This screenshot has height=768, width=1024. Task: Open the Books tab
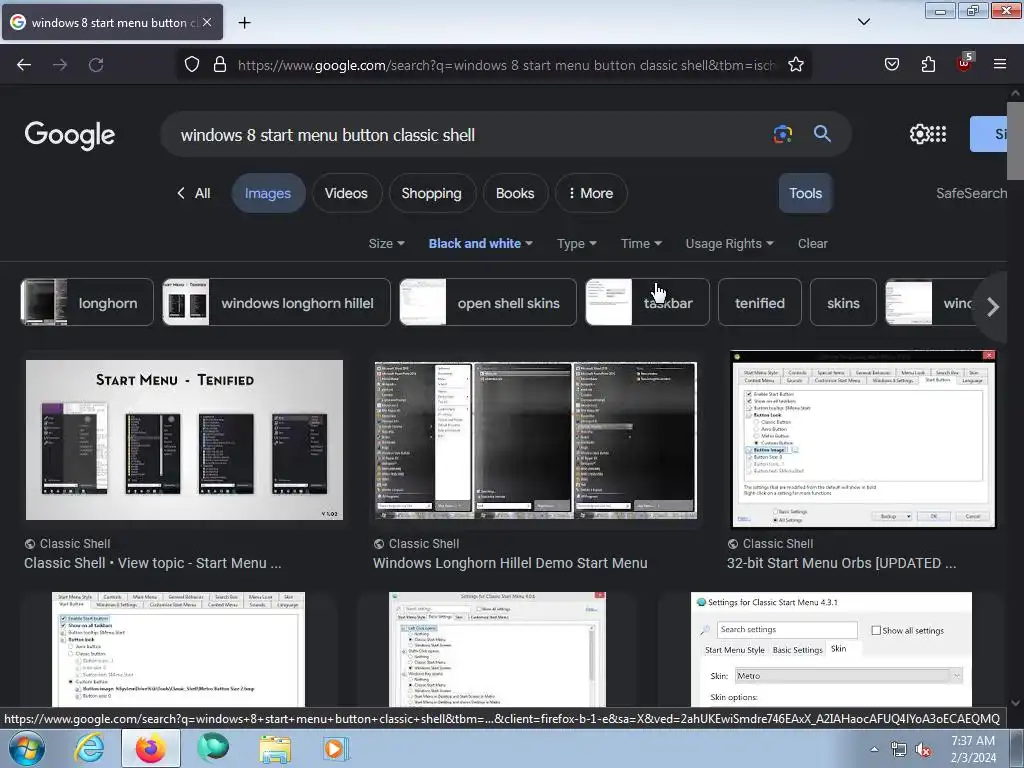point(515,193)
